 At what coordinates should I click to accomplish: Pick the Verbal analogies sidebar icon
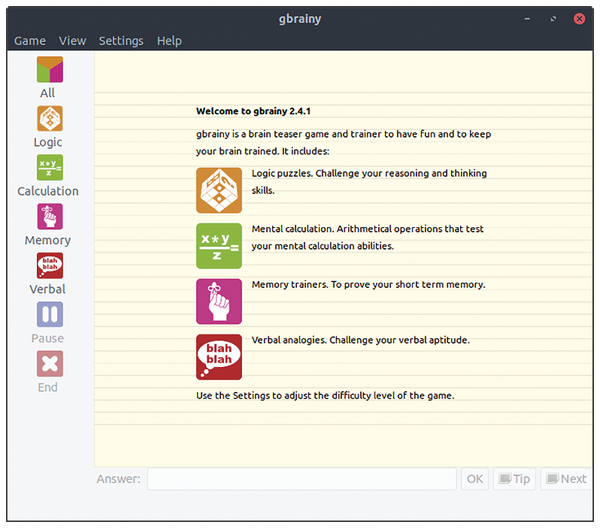(50, 266)
